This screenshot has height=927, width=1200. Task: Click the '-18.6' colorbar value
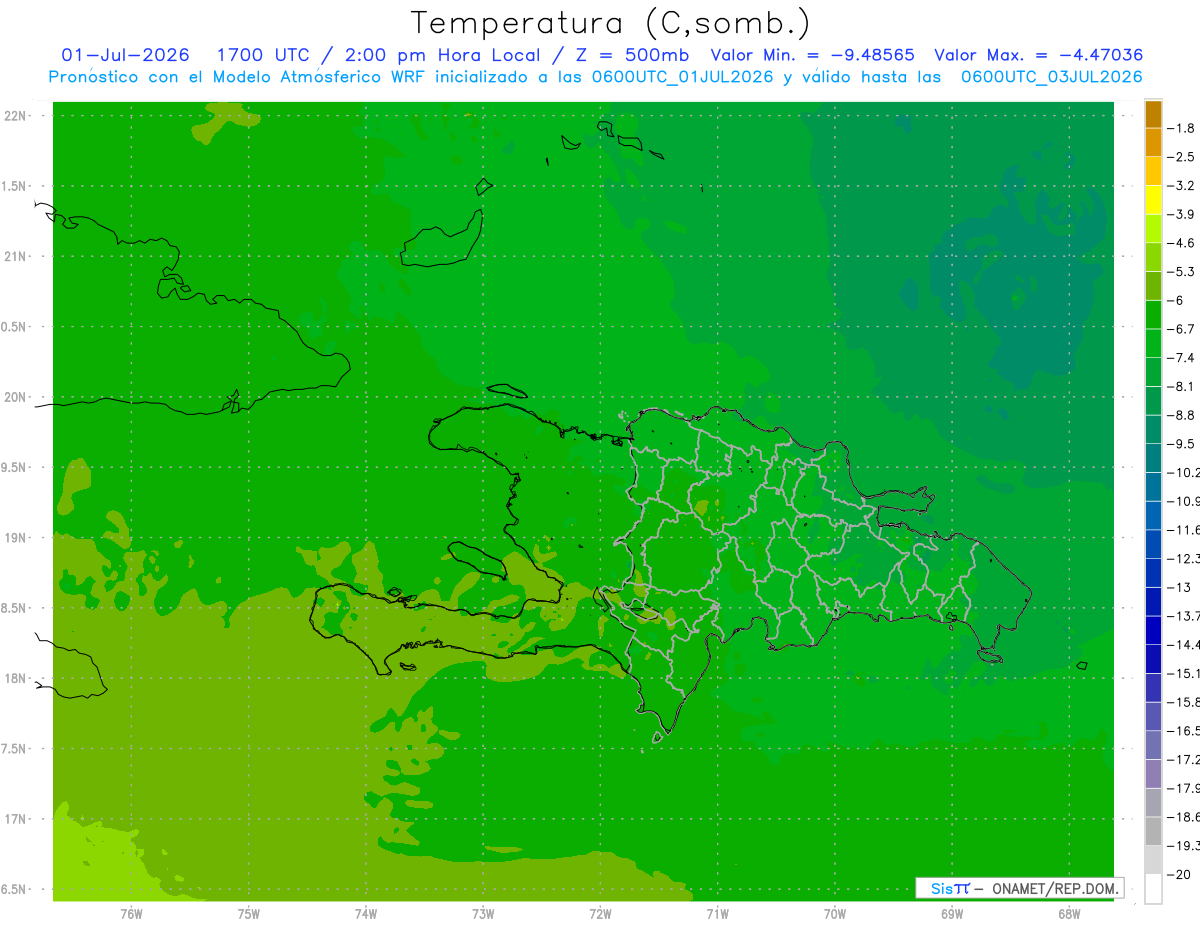click(1183, 817)
